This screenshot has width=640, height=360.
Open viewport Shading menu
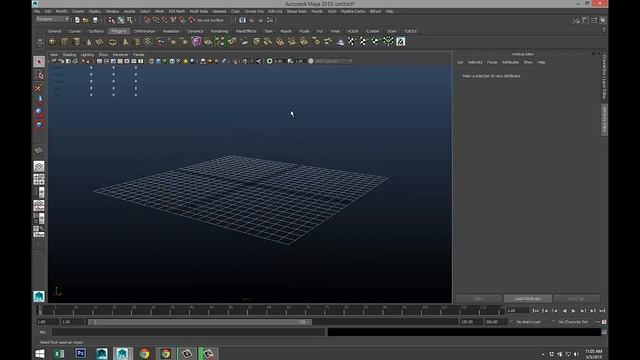point(69,55)
